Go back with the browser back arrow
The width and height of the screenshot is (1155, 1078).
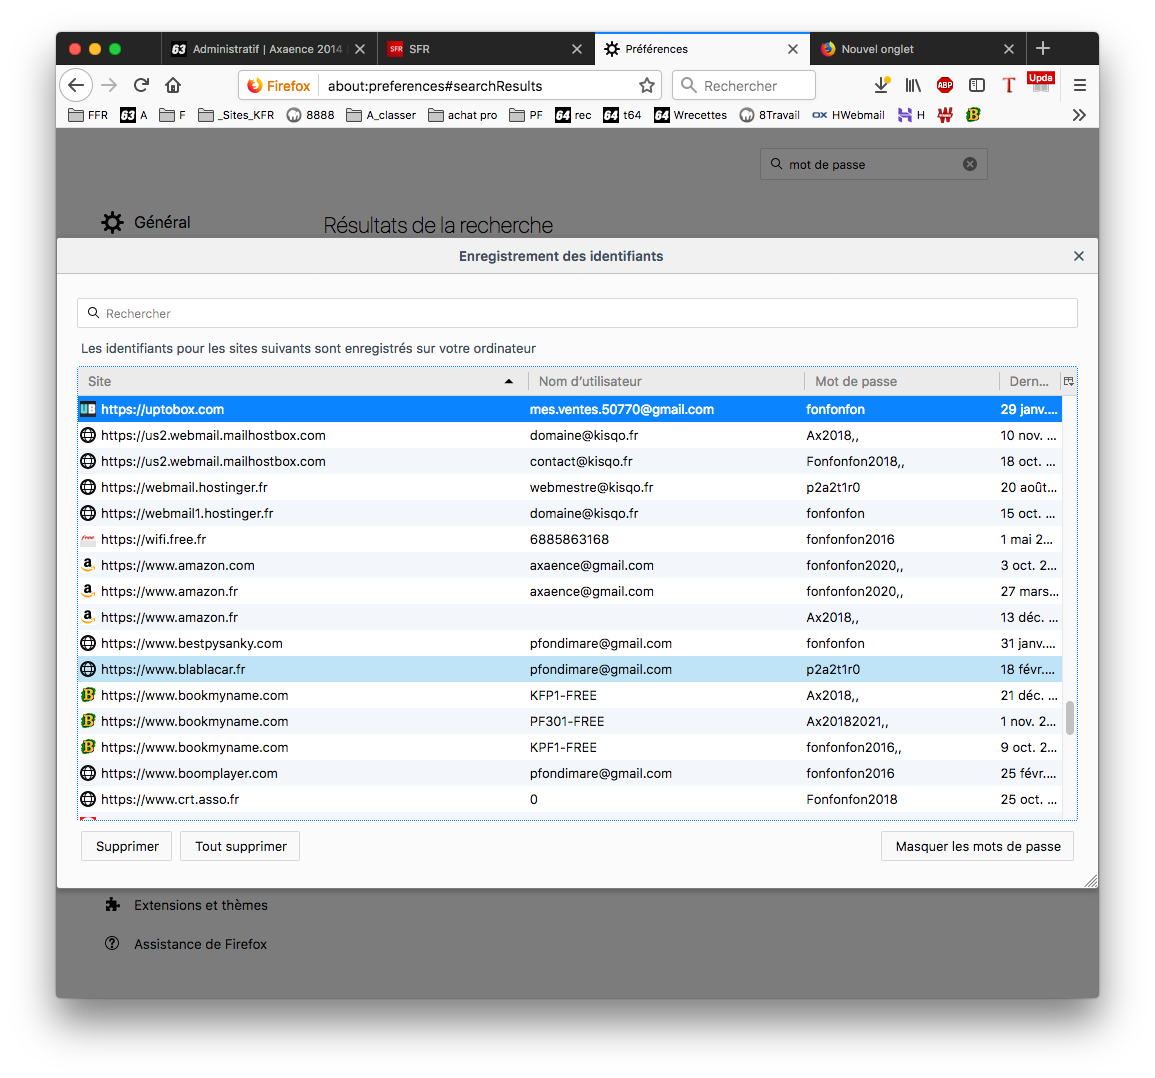(76, 85)
